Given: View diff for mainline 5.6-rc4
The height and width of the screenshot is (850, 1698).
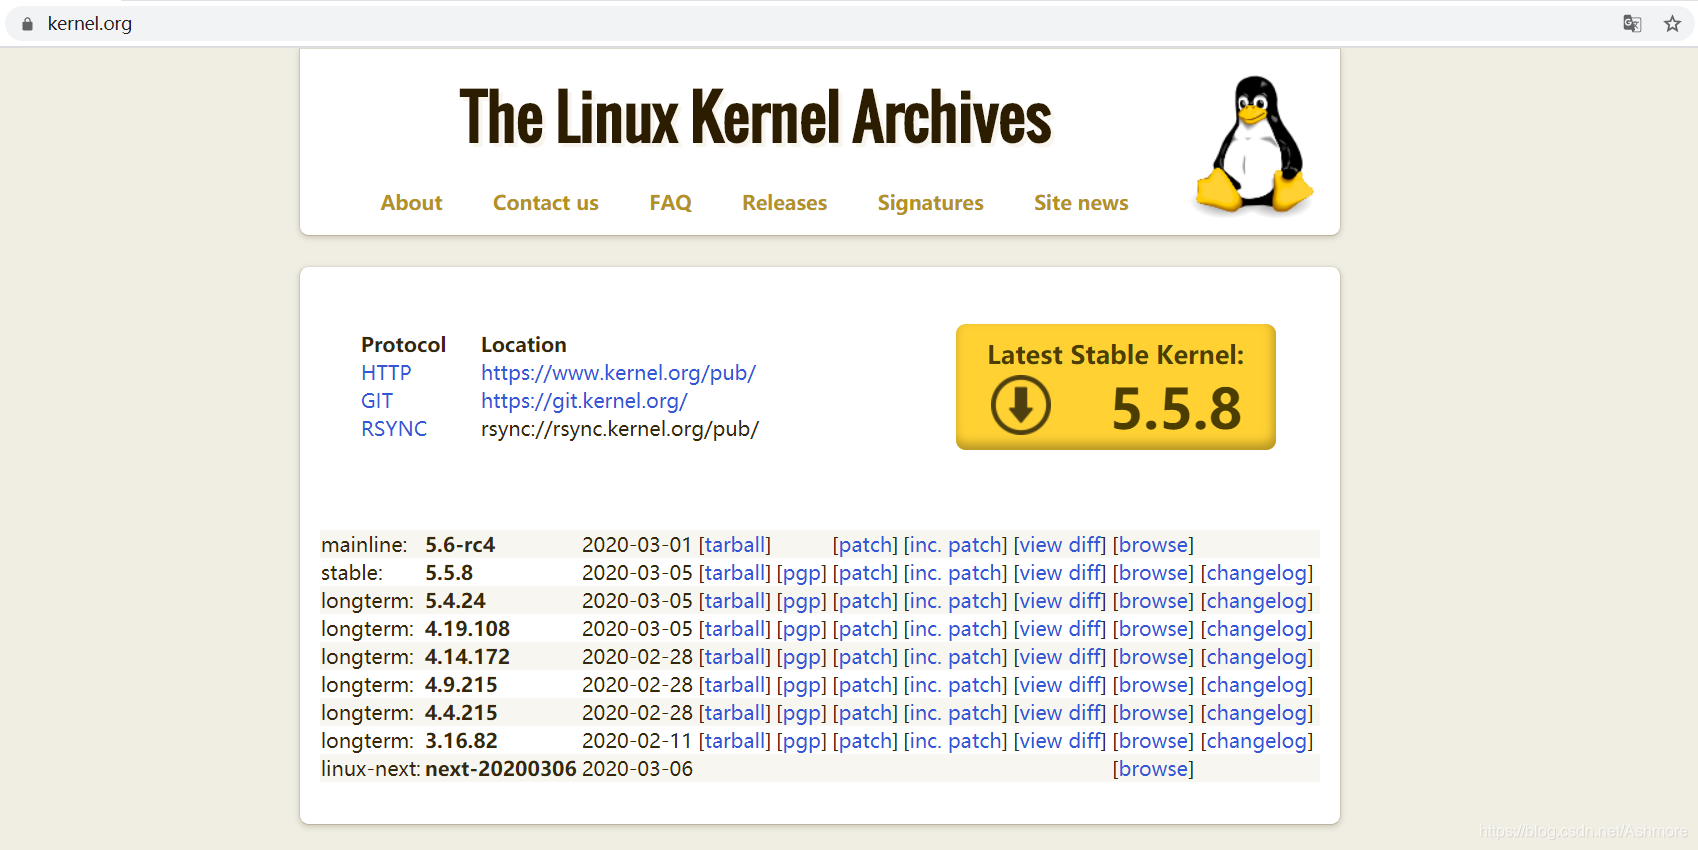Looking at the screenshot, I should (1060, 545).
